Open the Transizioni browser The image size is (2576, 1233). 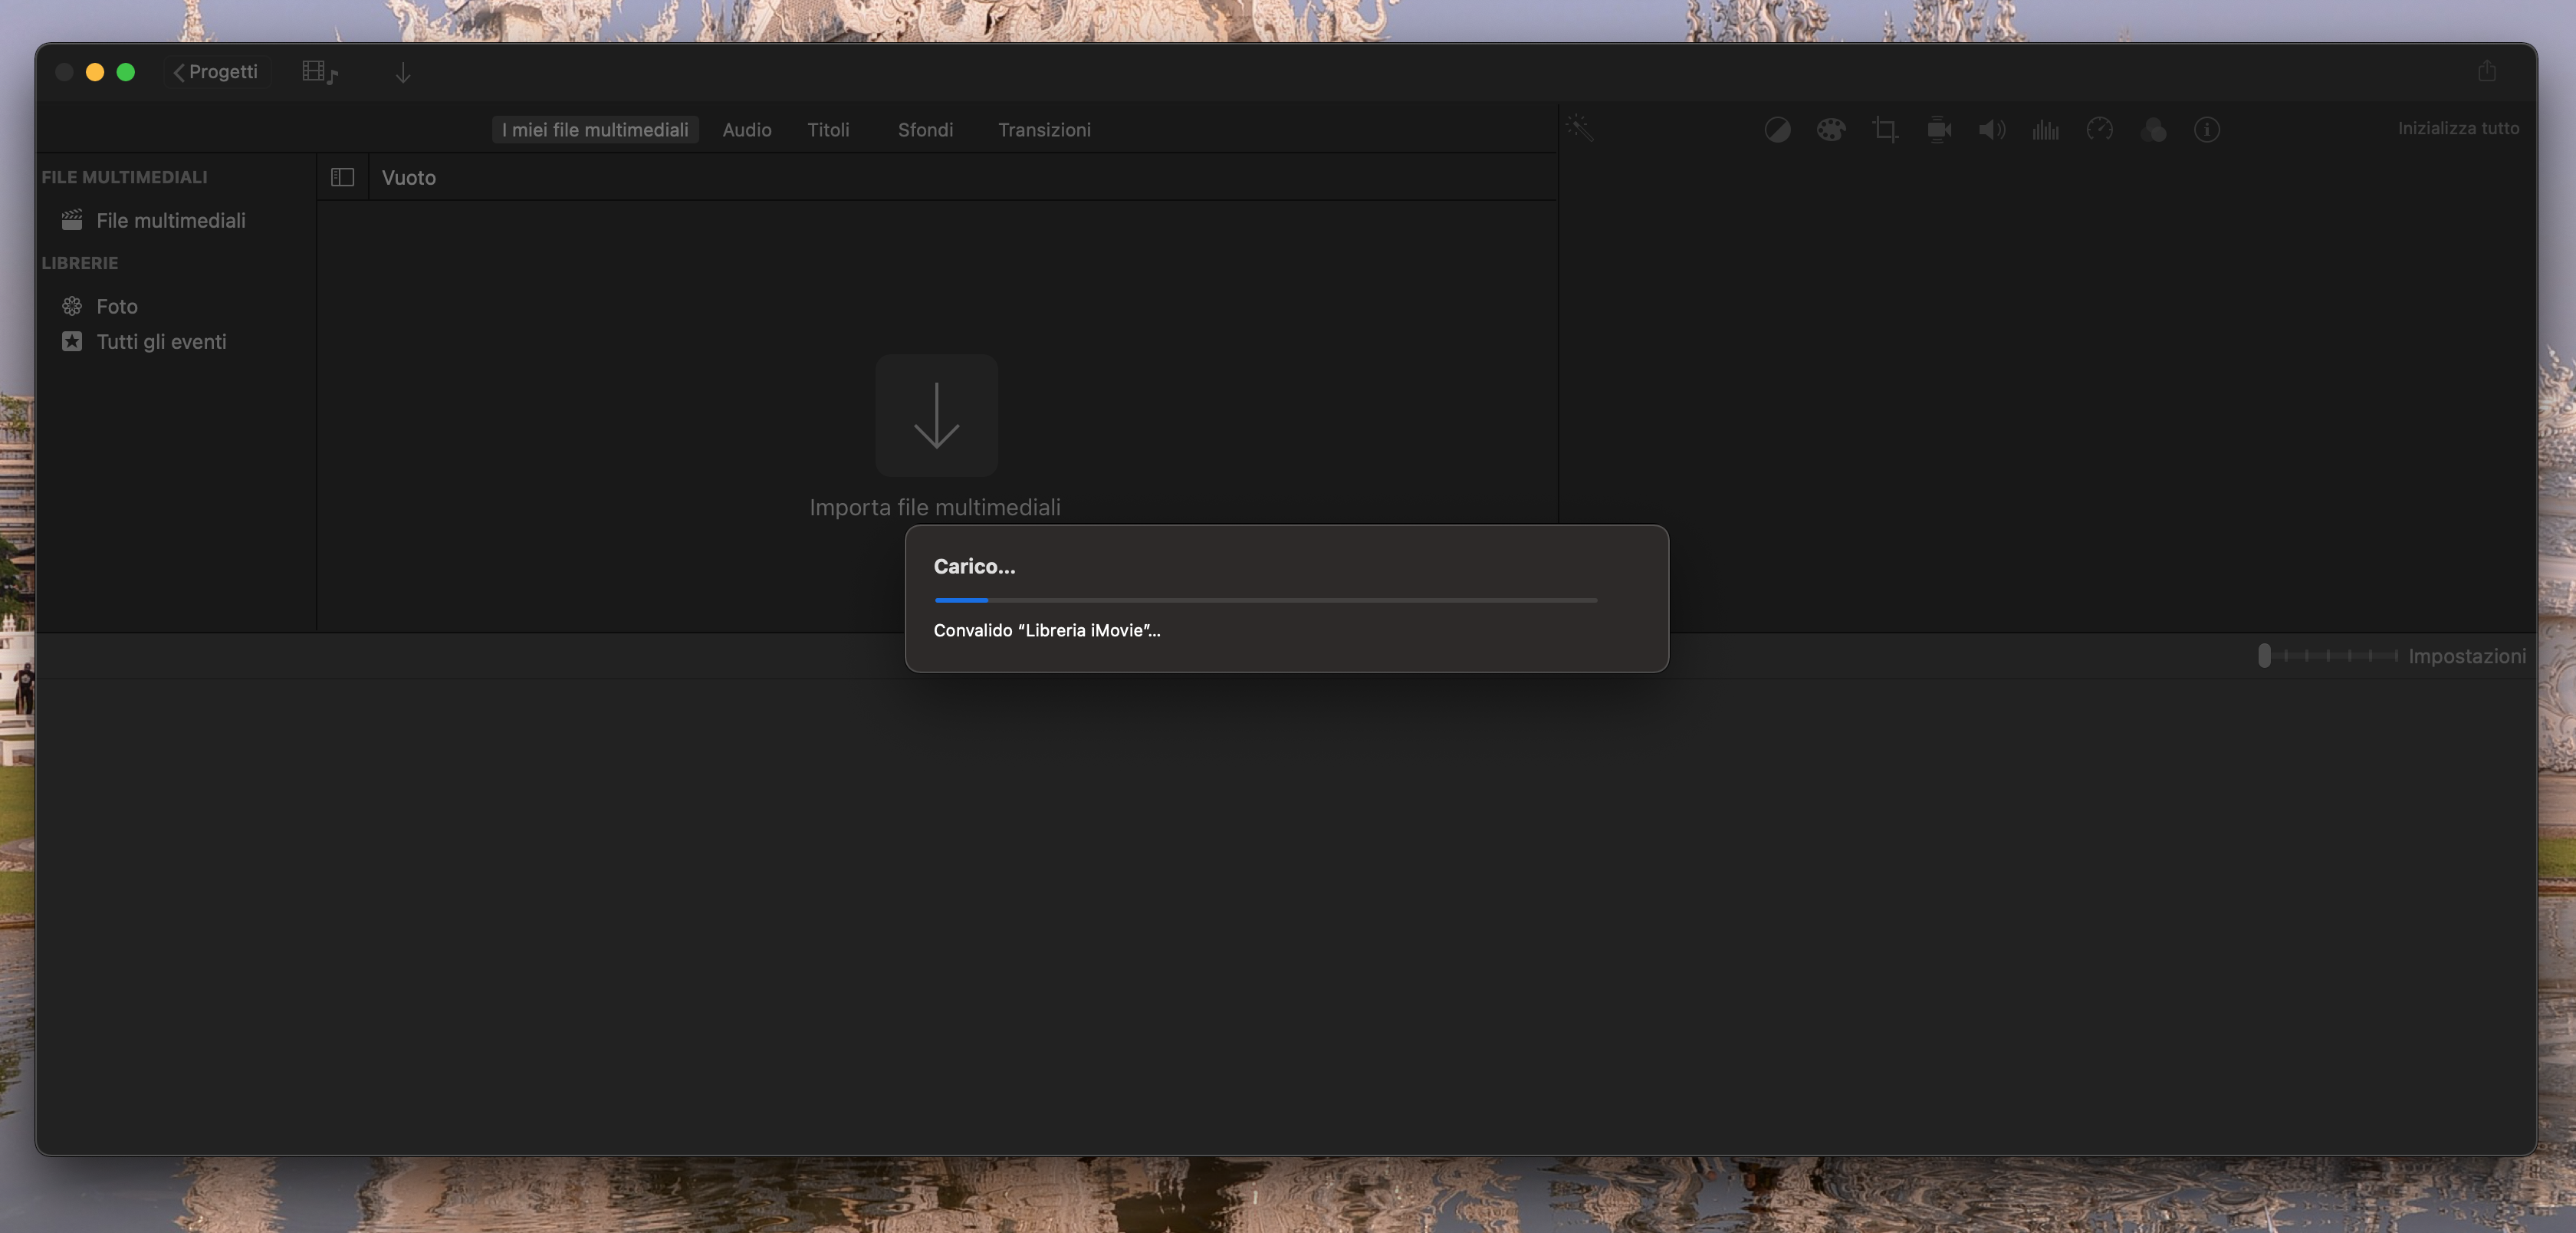pos(1044,130)
